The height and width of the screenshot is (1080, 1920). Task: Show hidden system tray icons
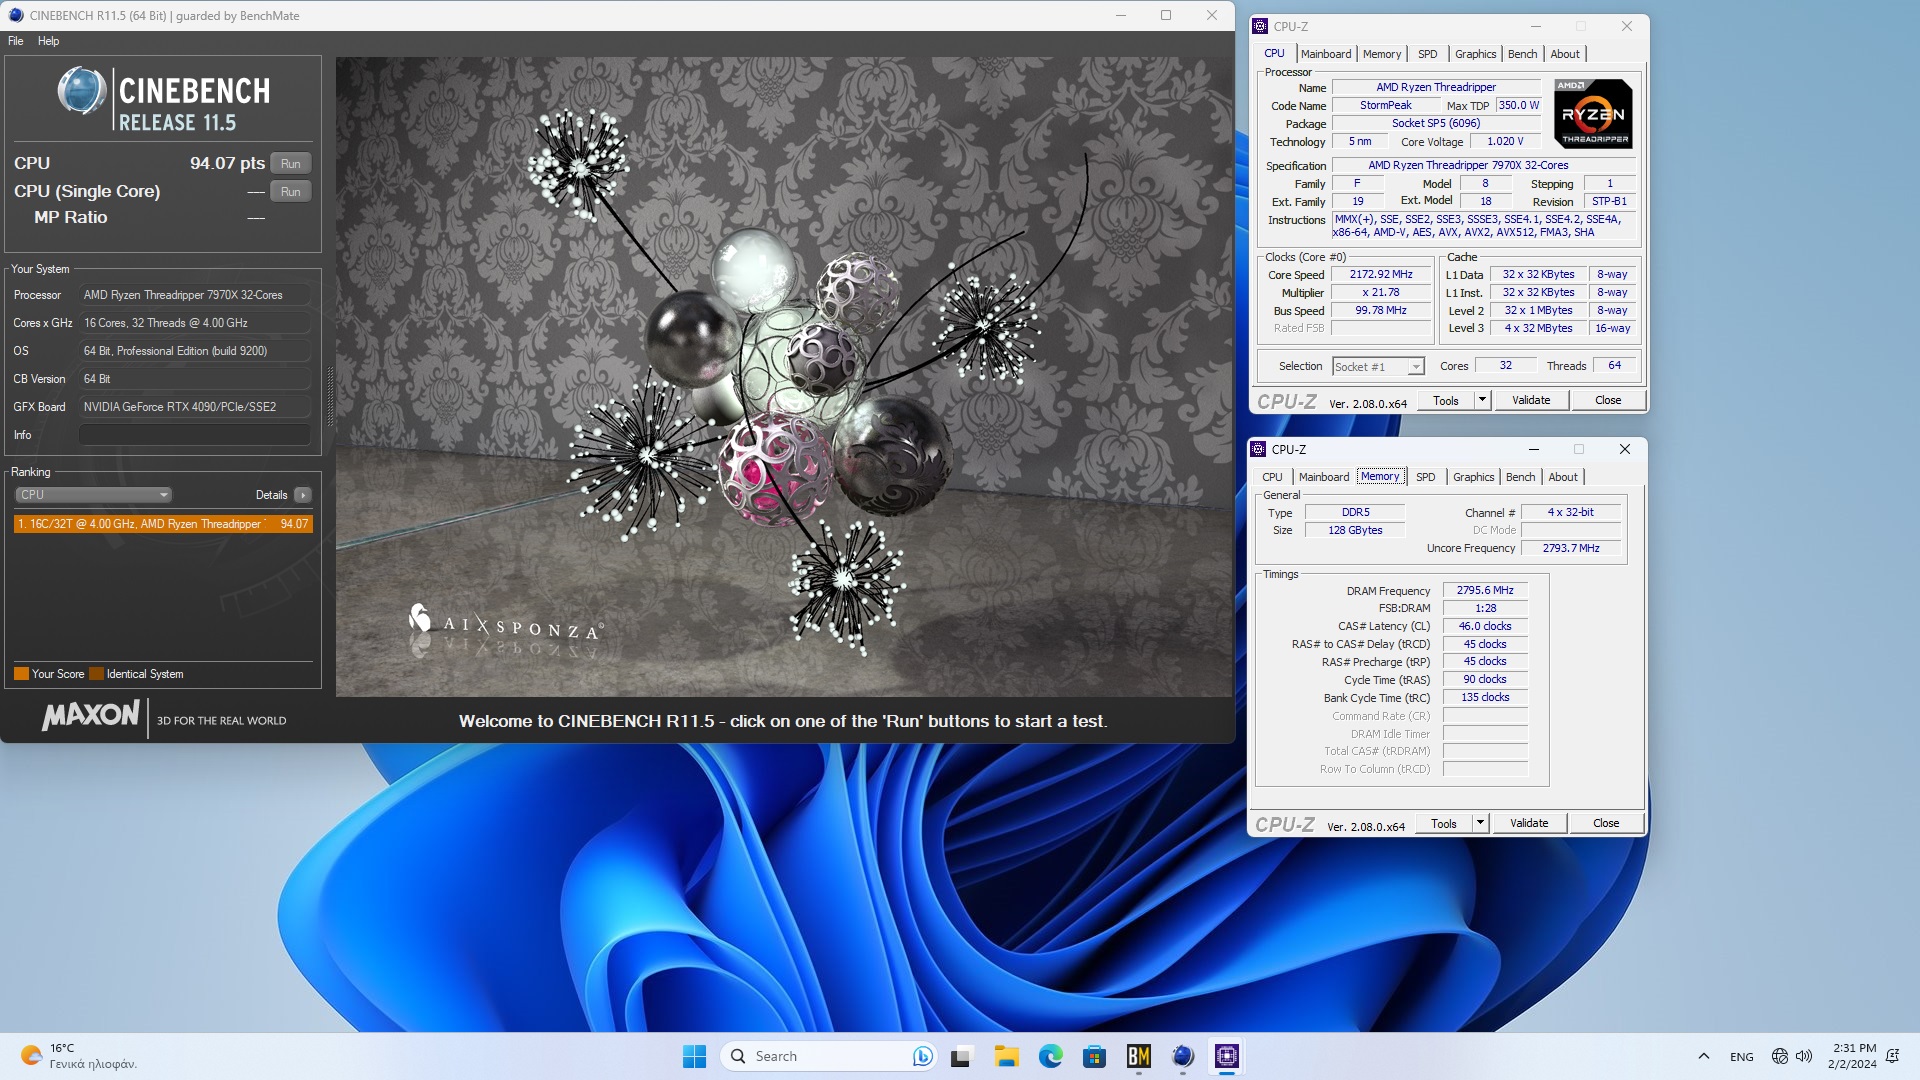point(1704,1056)
